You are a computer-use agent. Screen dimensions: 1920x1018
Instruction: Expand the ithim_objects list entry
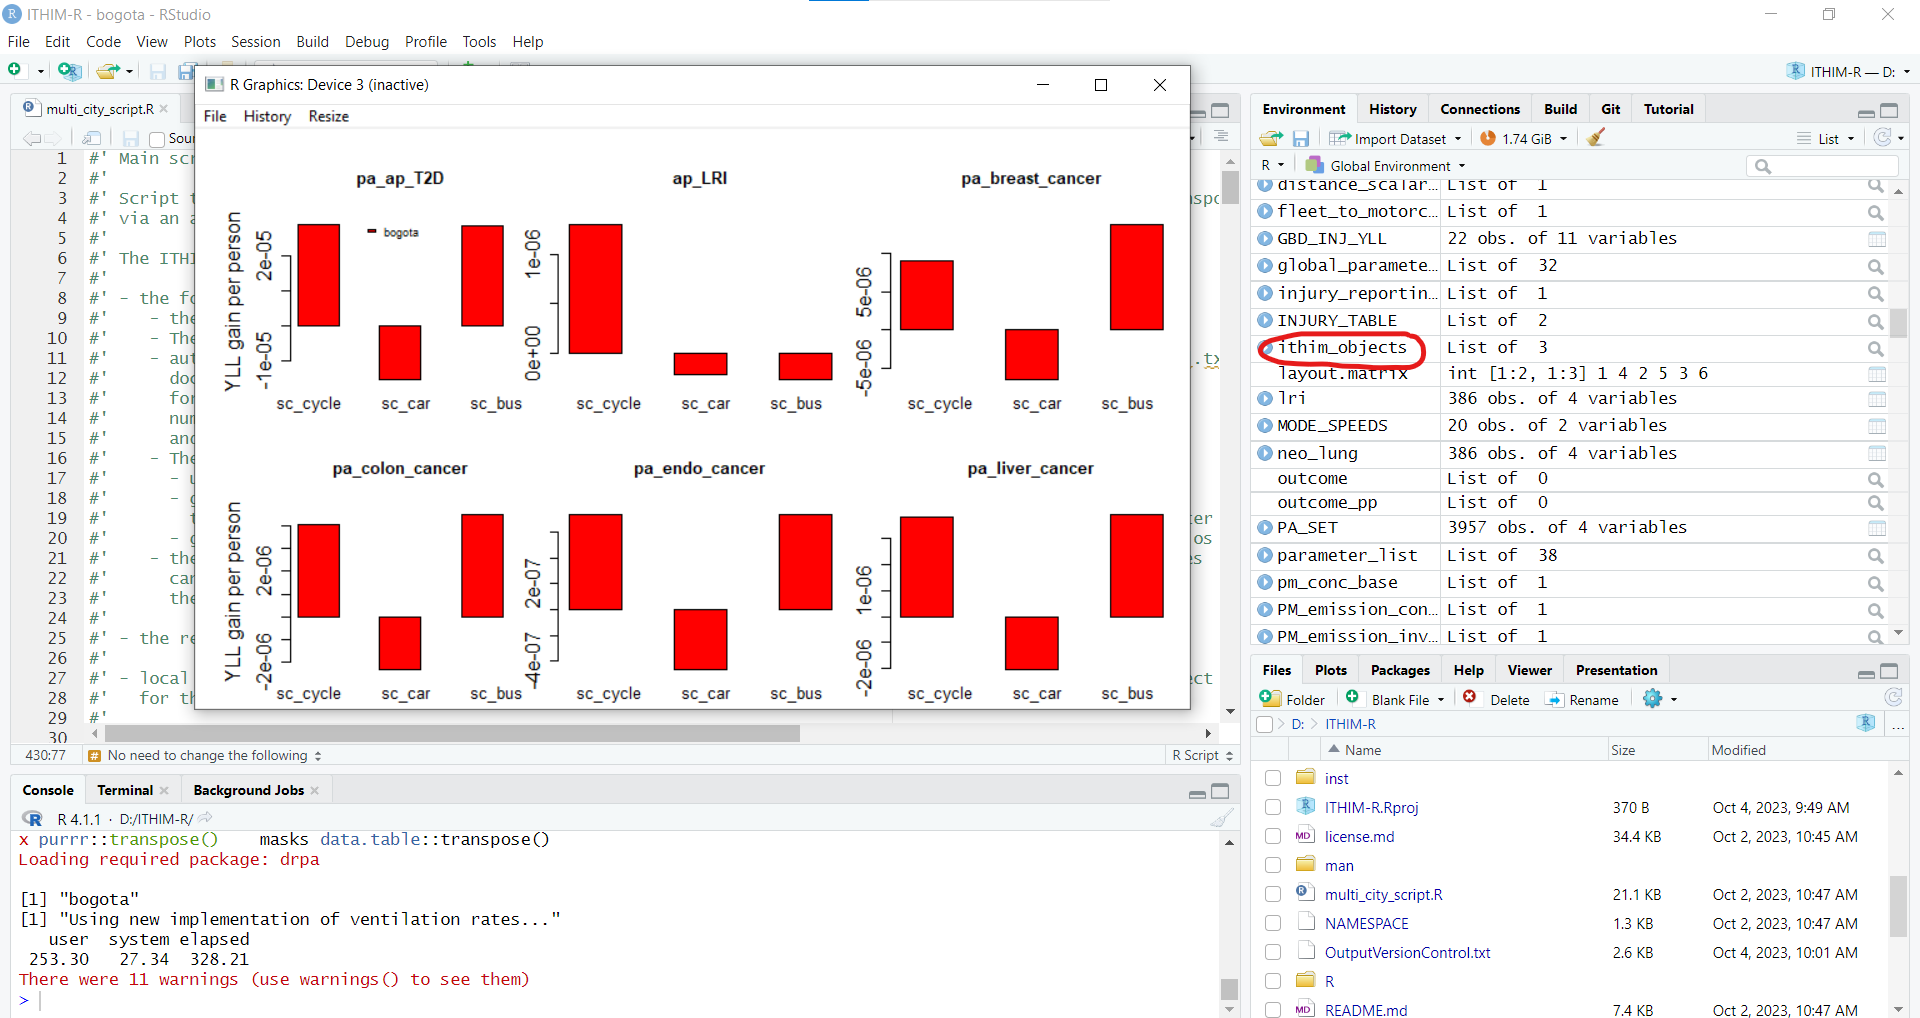pos(1266,348)
